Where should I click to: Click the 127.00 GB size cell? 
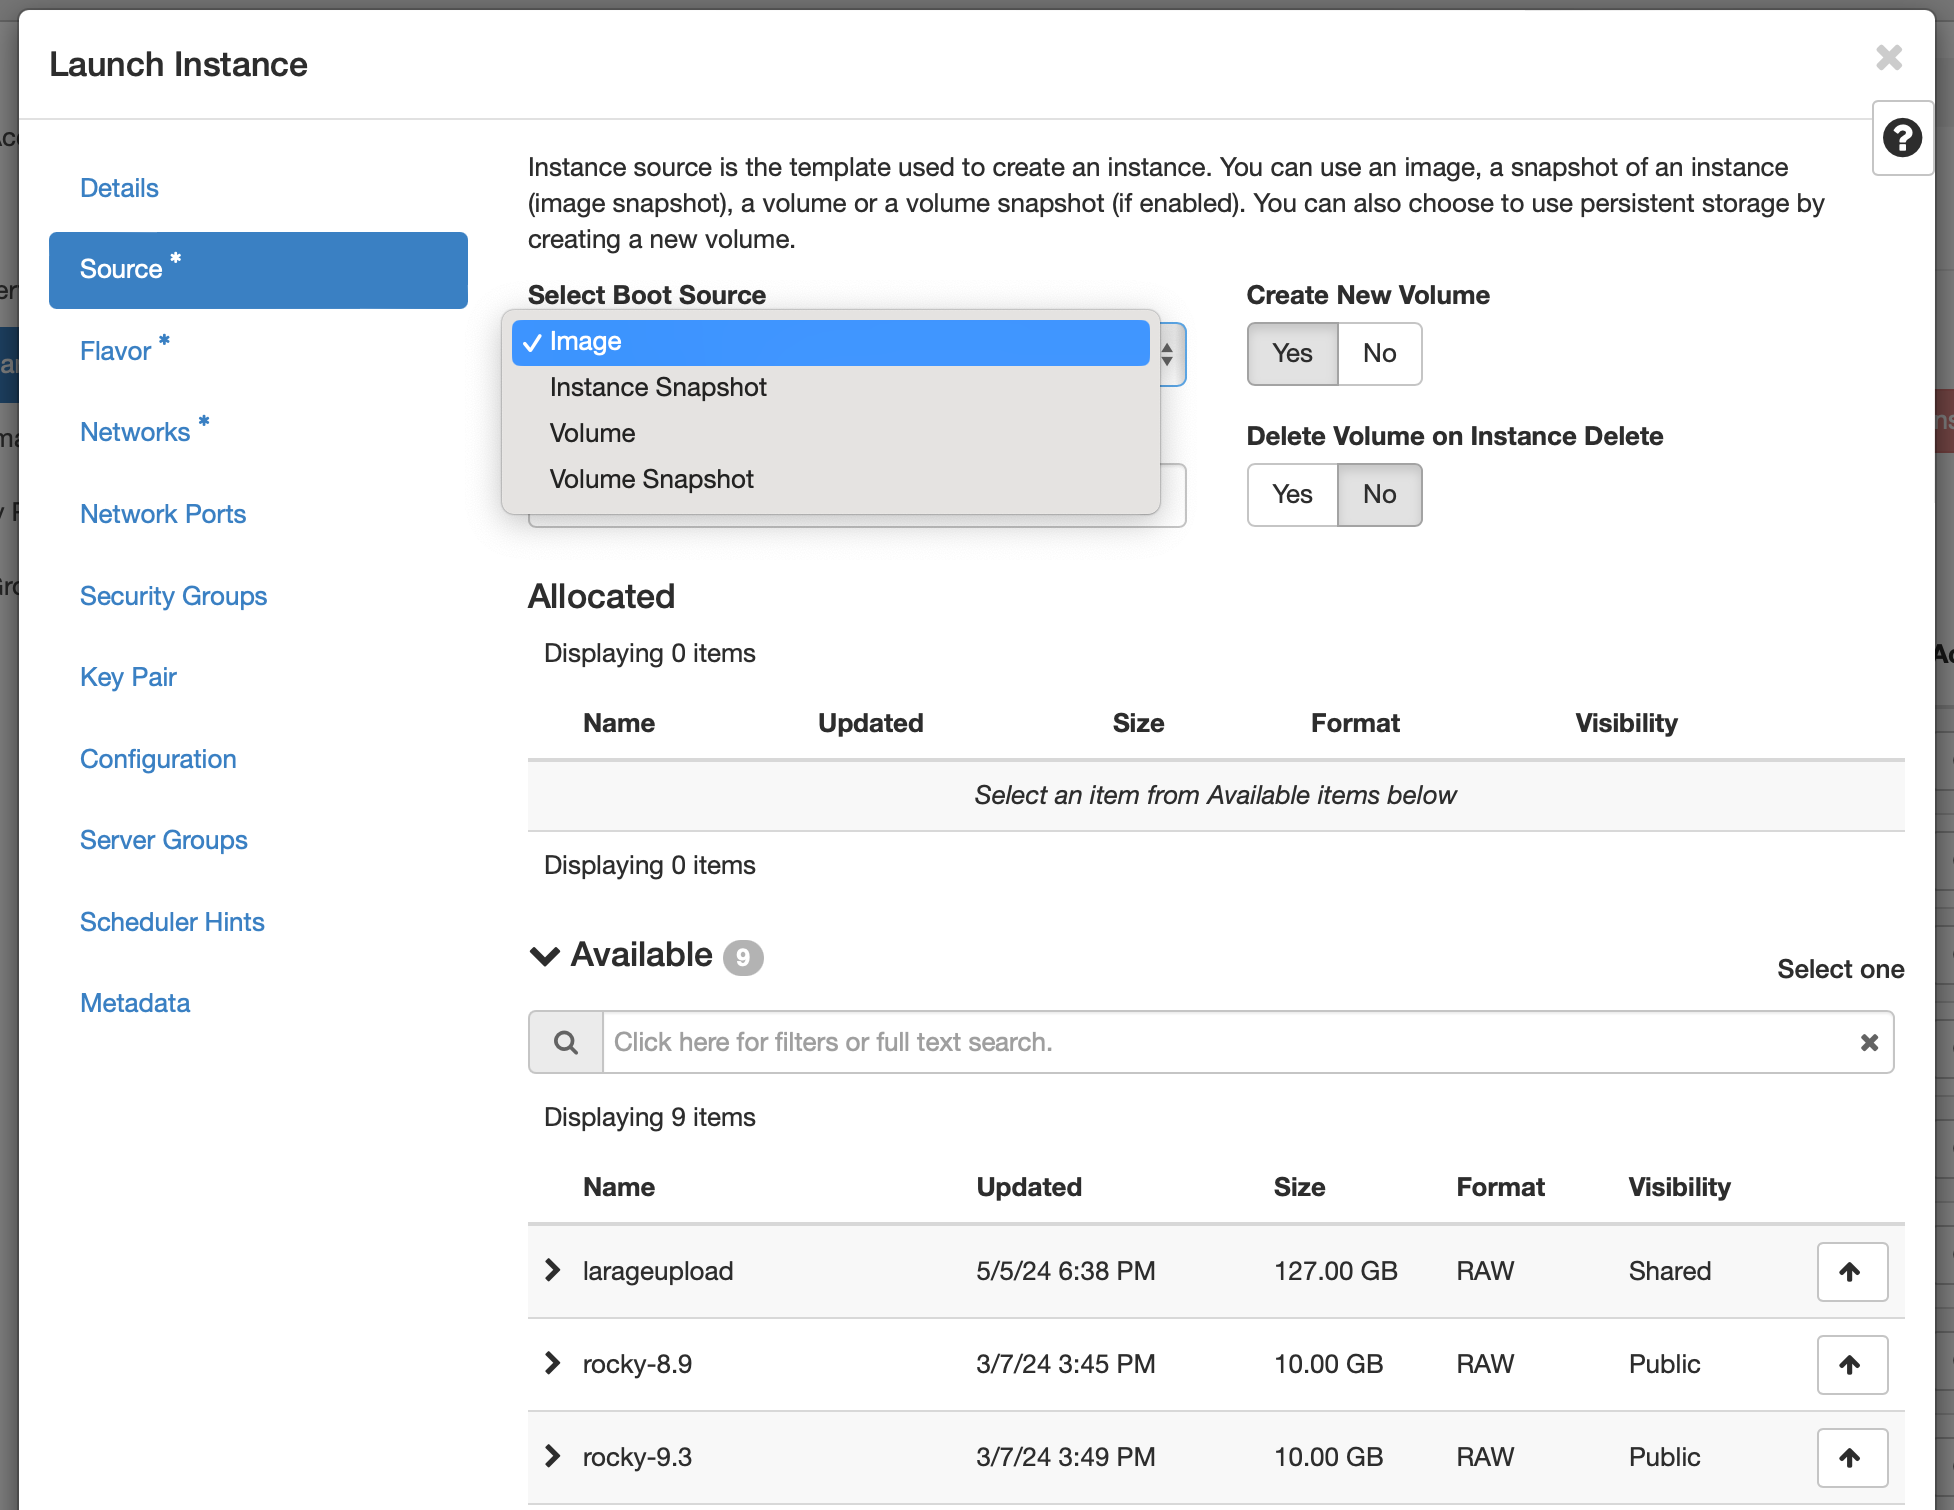(x=1335, y=1271)
